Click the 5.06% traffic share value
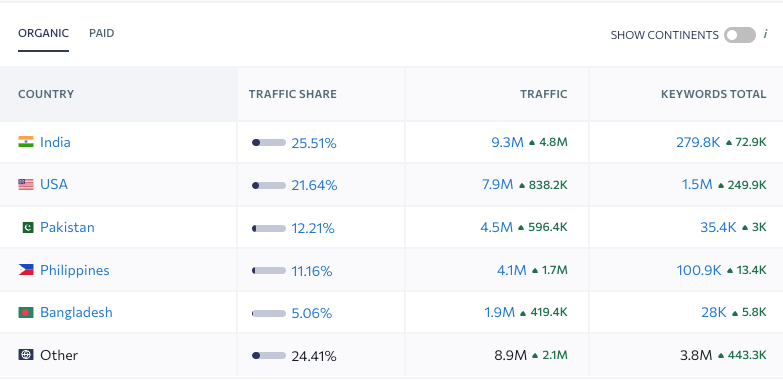The width and height of the screenshot is (783, 380). pos(312,313)
